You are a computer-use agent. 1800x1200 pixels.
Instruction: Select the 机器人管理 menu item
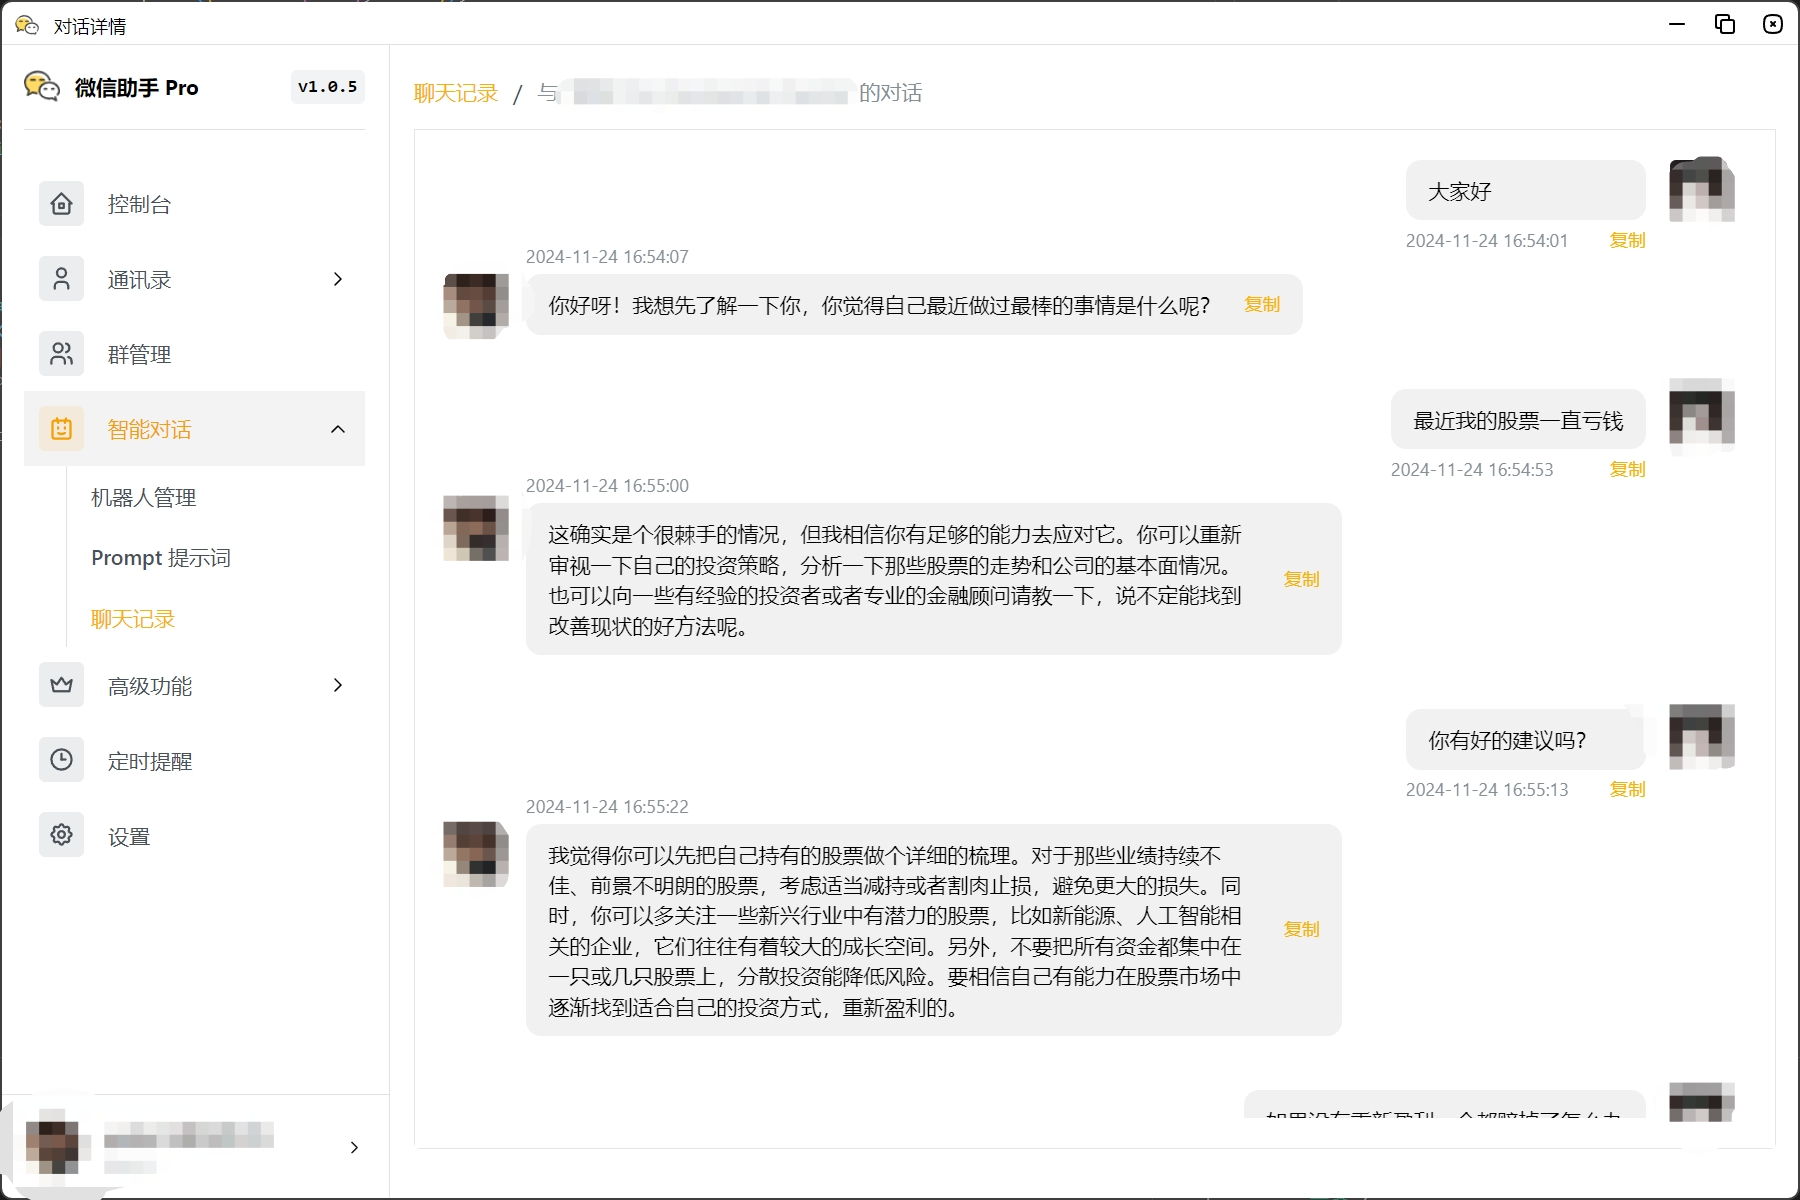(x=142, y=497)
